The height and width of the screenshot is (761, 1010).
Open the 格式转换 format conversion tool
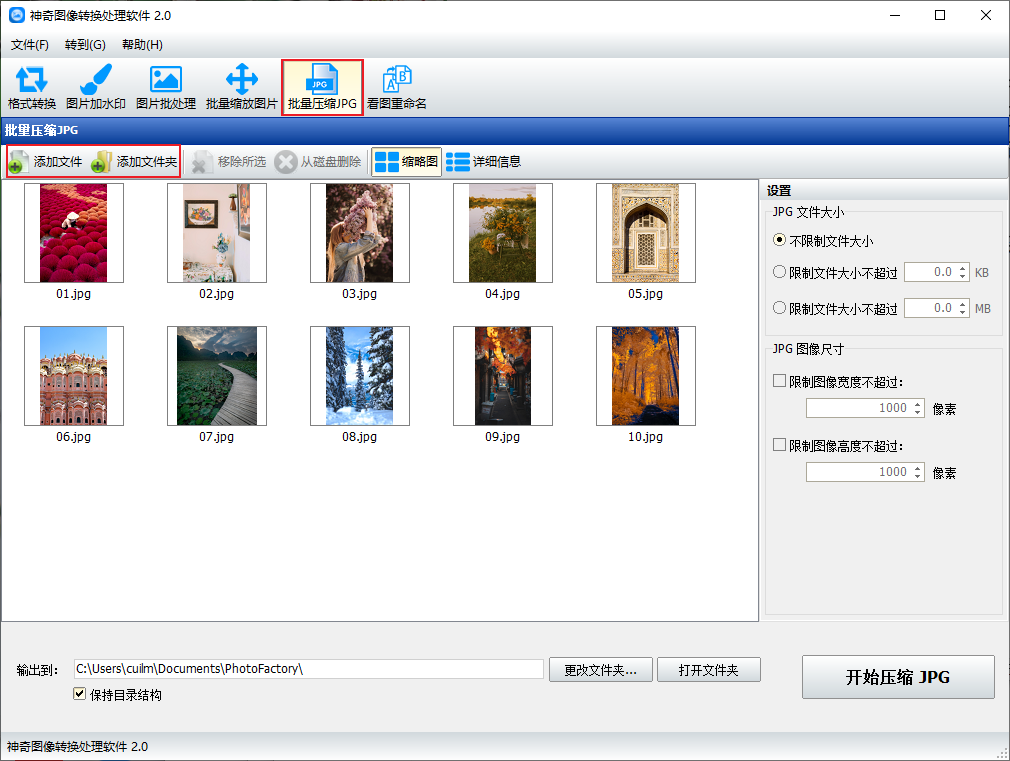pos(32,88)
